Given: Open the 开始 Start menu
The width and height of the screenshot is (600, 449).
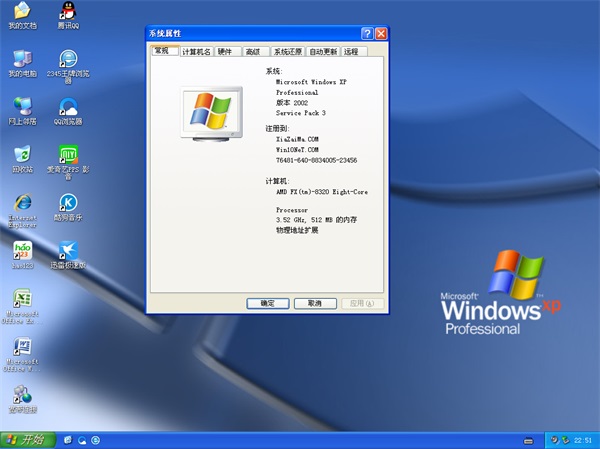Looking at the screenshot, I should (x=28, y=440).
